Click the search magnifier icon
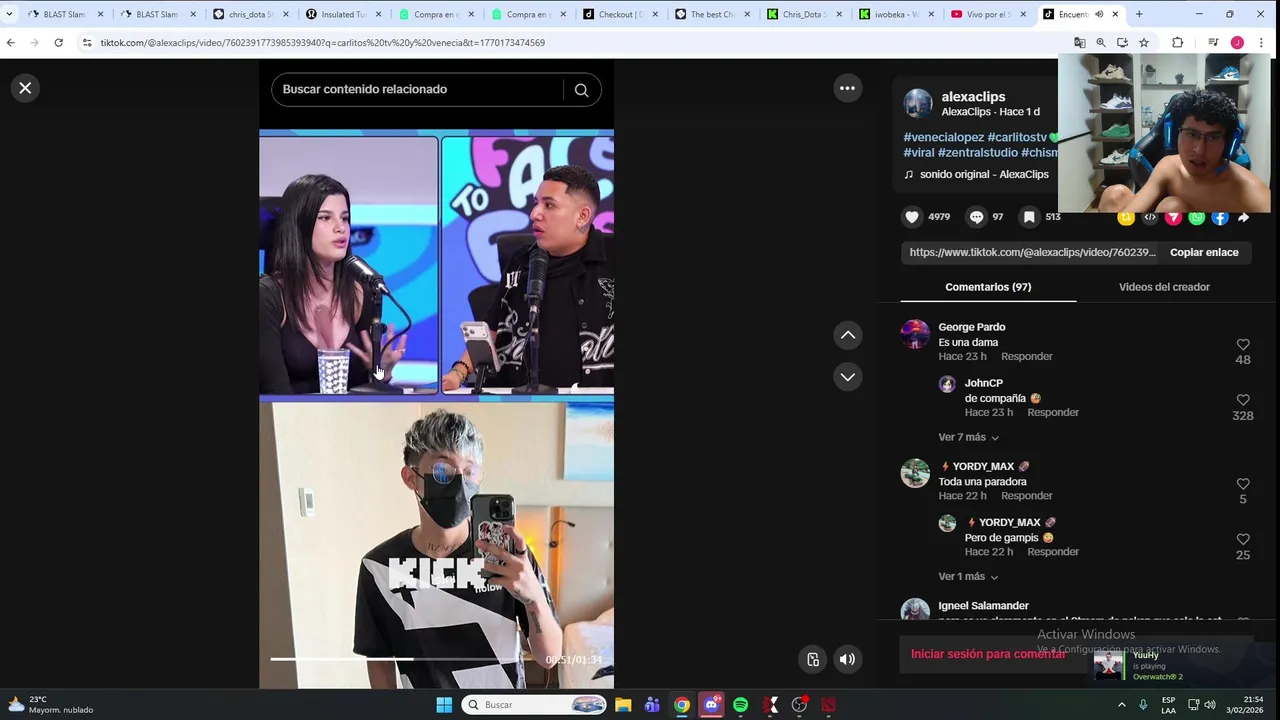 (x=581, y=90)
